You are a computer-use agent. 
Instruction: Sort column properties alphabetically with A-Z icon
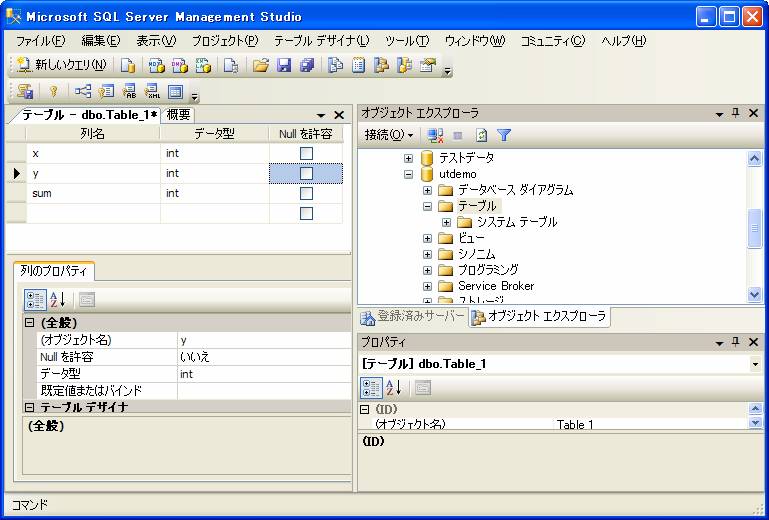tap(58, 299)
